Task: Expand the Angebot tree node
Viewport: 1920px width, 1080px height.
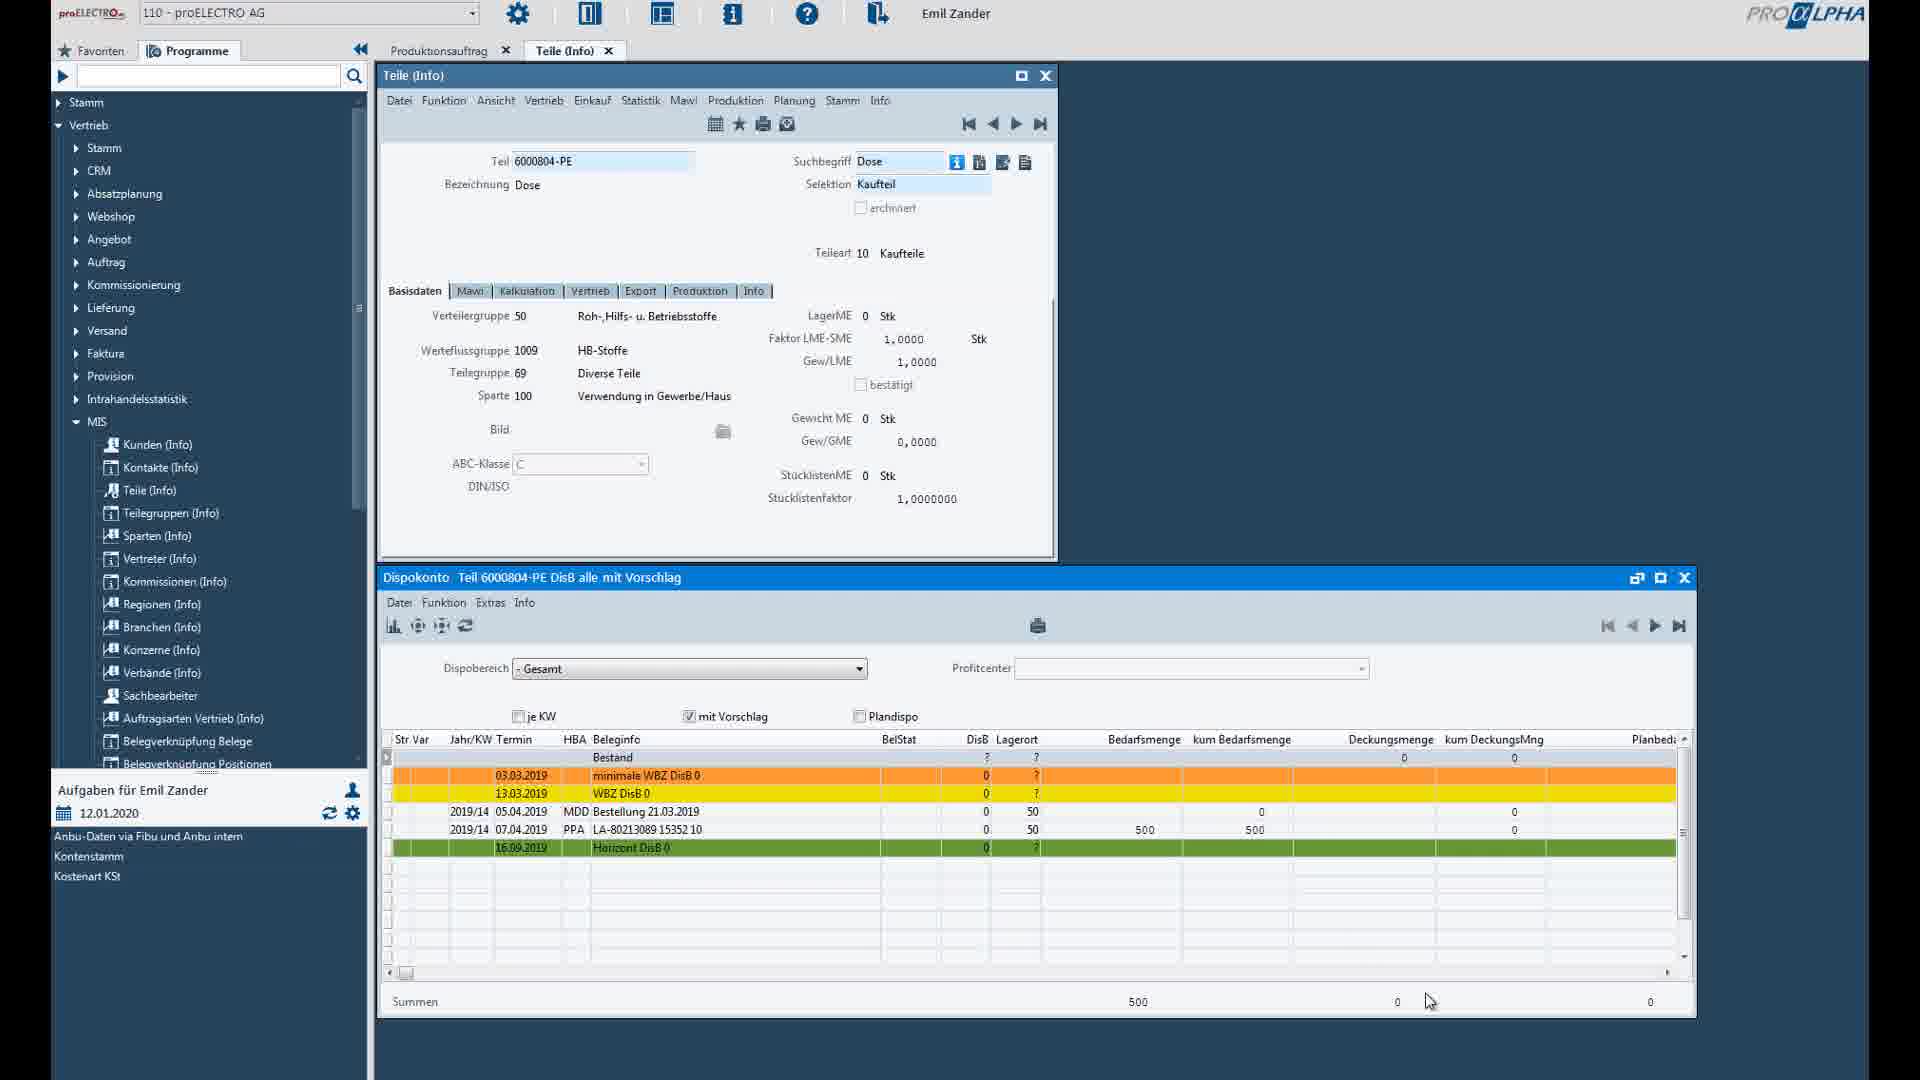Action: click(x=76, y=240)
